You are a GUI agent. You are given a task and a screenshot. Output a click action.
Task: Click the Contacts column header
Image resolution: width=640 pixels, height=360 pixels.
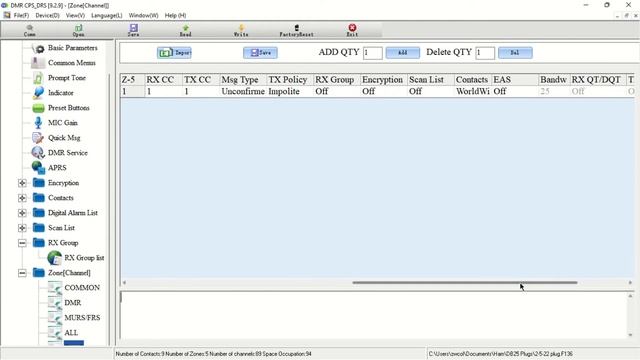coord(473,80)
